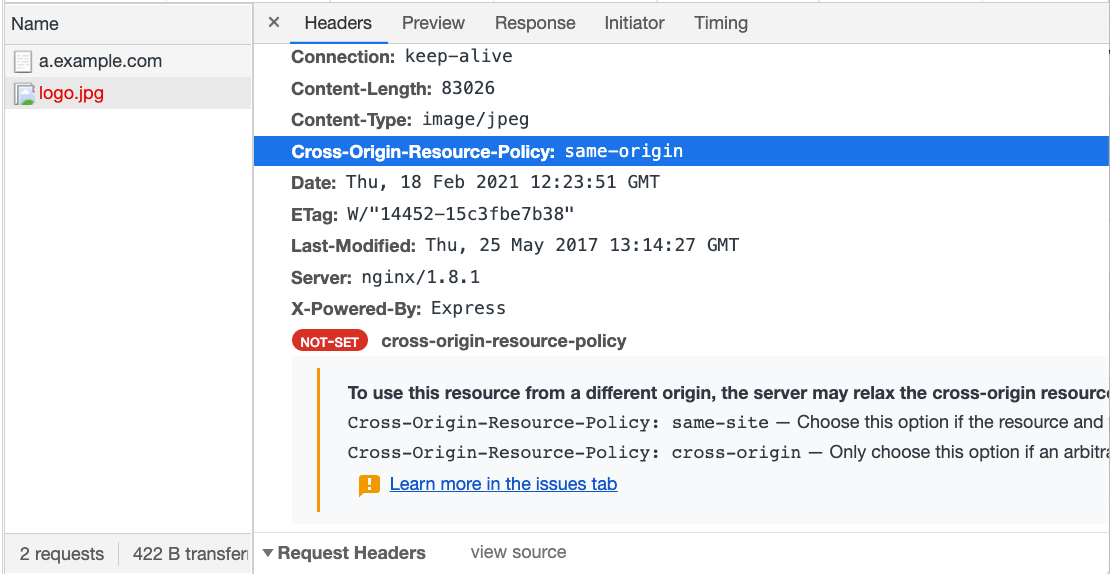The height and width of the screenshot is (574, 1110).
Task: Open the Timing tab
Action: tap(721, 23)
